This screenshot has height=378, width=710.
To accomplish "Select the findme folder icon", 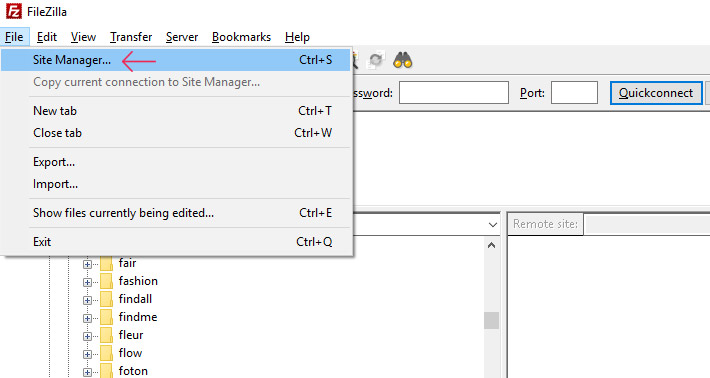I will point(106,317).
